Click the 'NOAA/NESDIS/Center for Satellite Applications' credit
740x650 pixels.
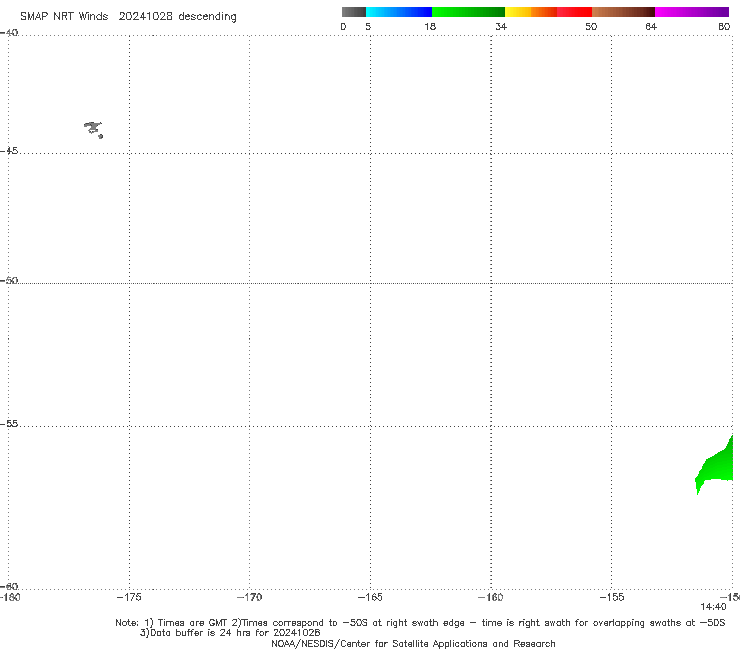pos(413,644)
